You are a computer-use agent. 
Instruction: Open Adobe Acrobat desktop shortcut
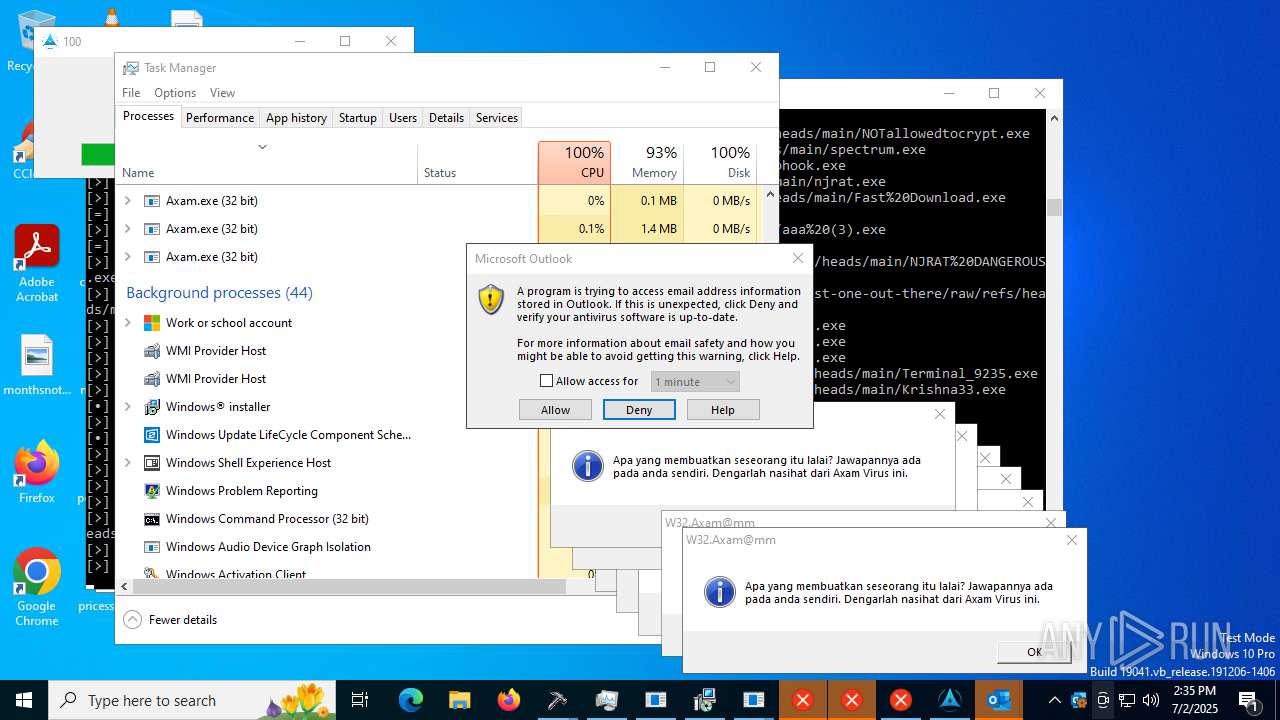point(36,264)
